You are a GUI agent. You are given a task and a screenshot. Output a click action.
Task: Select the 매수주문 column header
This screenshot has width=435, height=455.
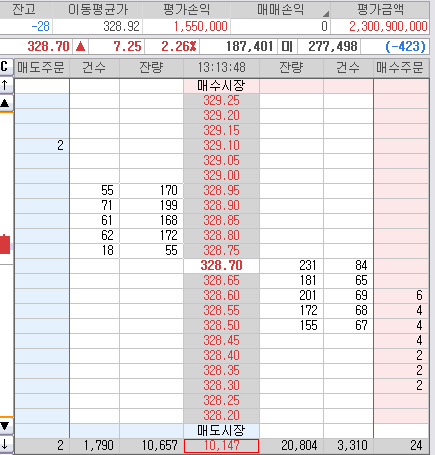401,68
